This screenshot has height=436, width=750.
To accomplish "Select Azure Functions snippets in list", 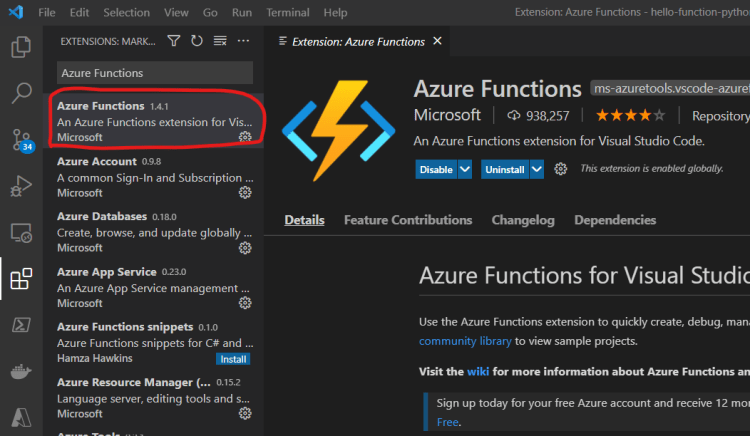I will [x=153, y=342].
